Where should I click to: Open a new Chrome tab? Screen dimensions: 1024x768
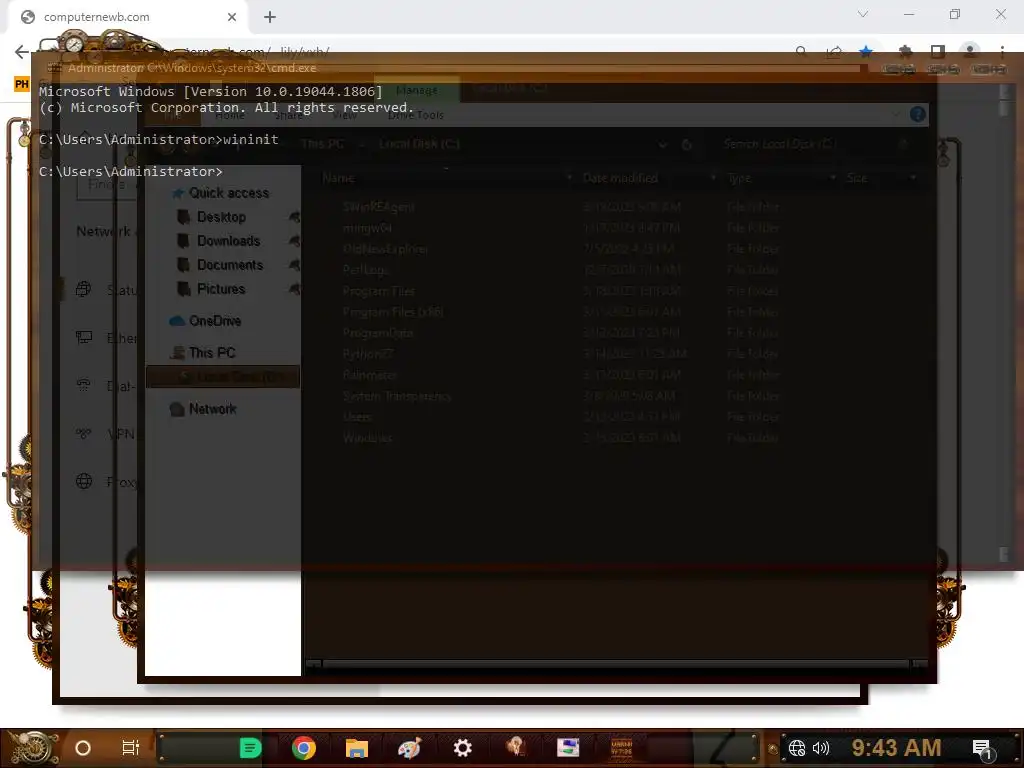click(x=270, y=17)
